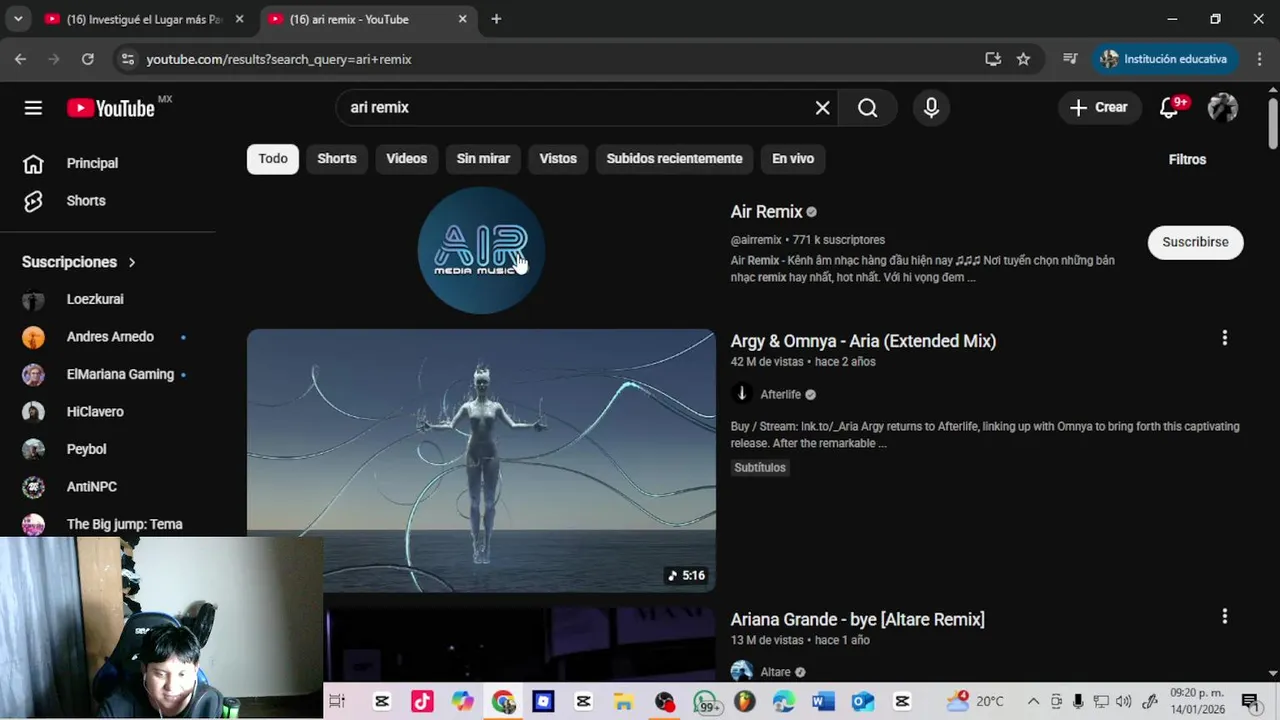
Task: Close the ari remix browser tab
Action: click(462, 19)
